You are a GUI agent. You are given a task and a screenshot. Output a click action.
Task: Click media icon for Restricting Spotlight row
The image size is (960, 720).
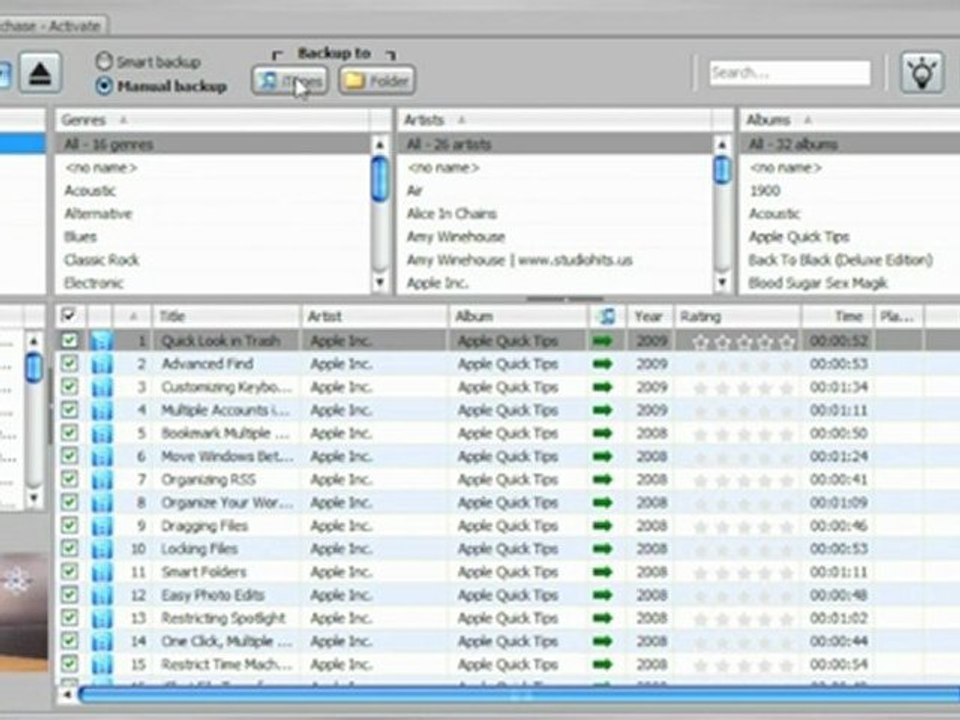click(x=102, y=618)
